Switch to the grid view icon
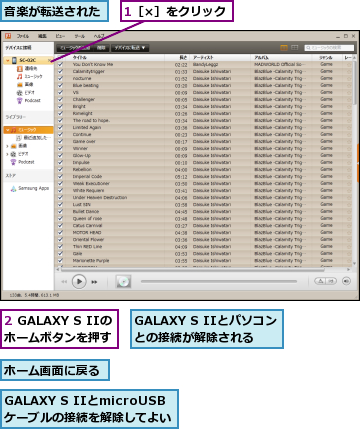The image size is (360, 429). pyautogui.click(x=295, y=48)
